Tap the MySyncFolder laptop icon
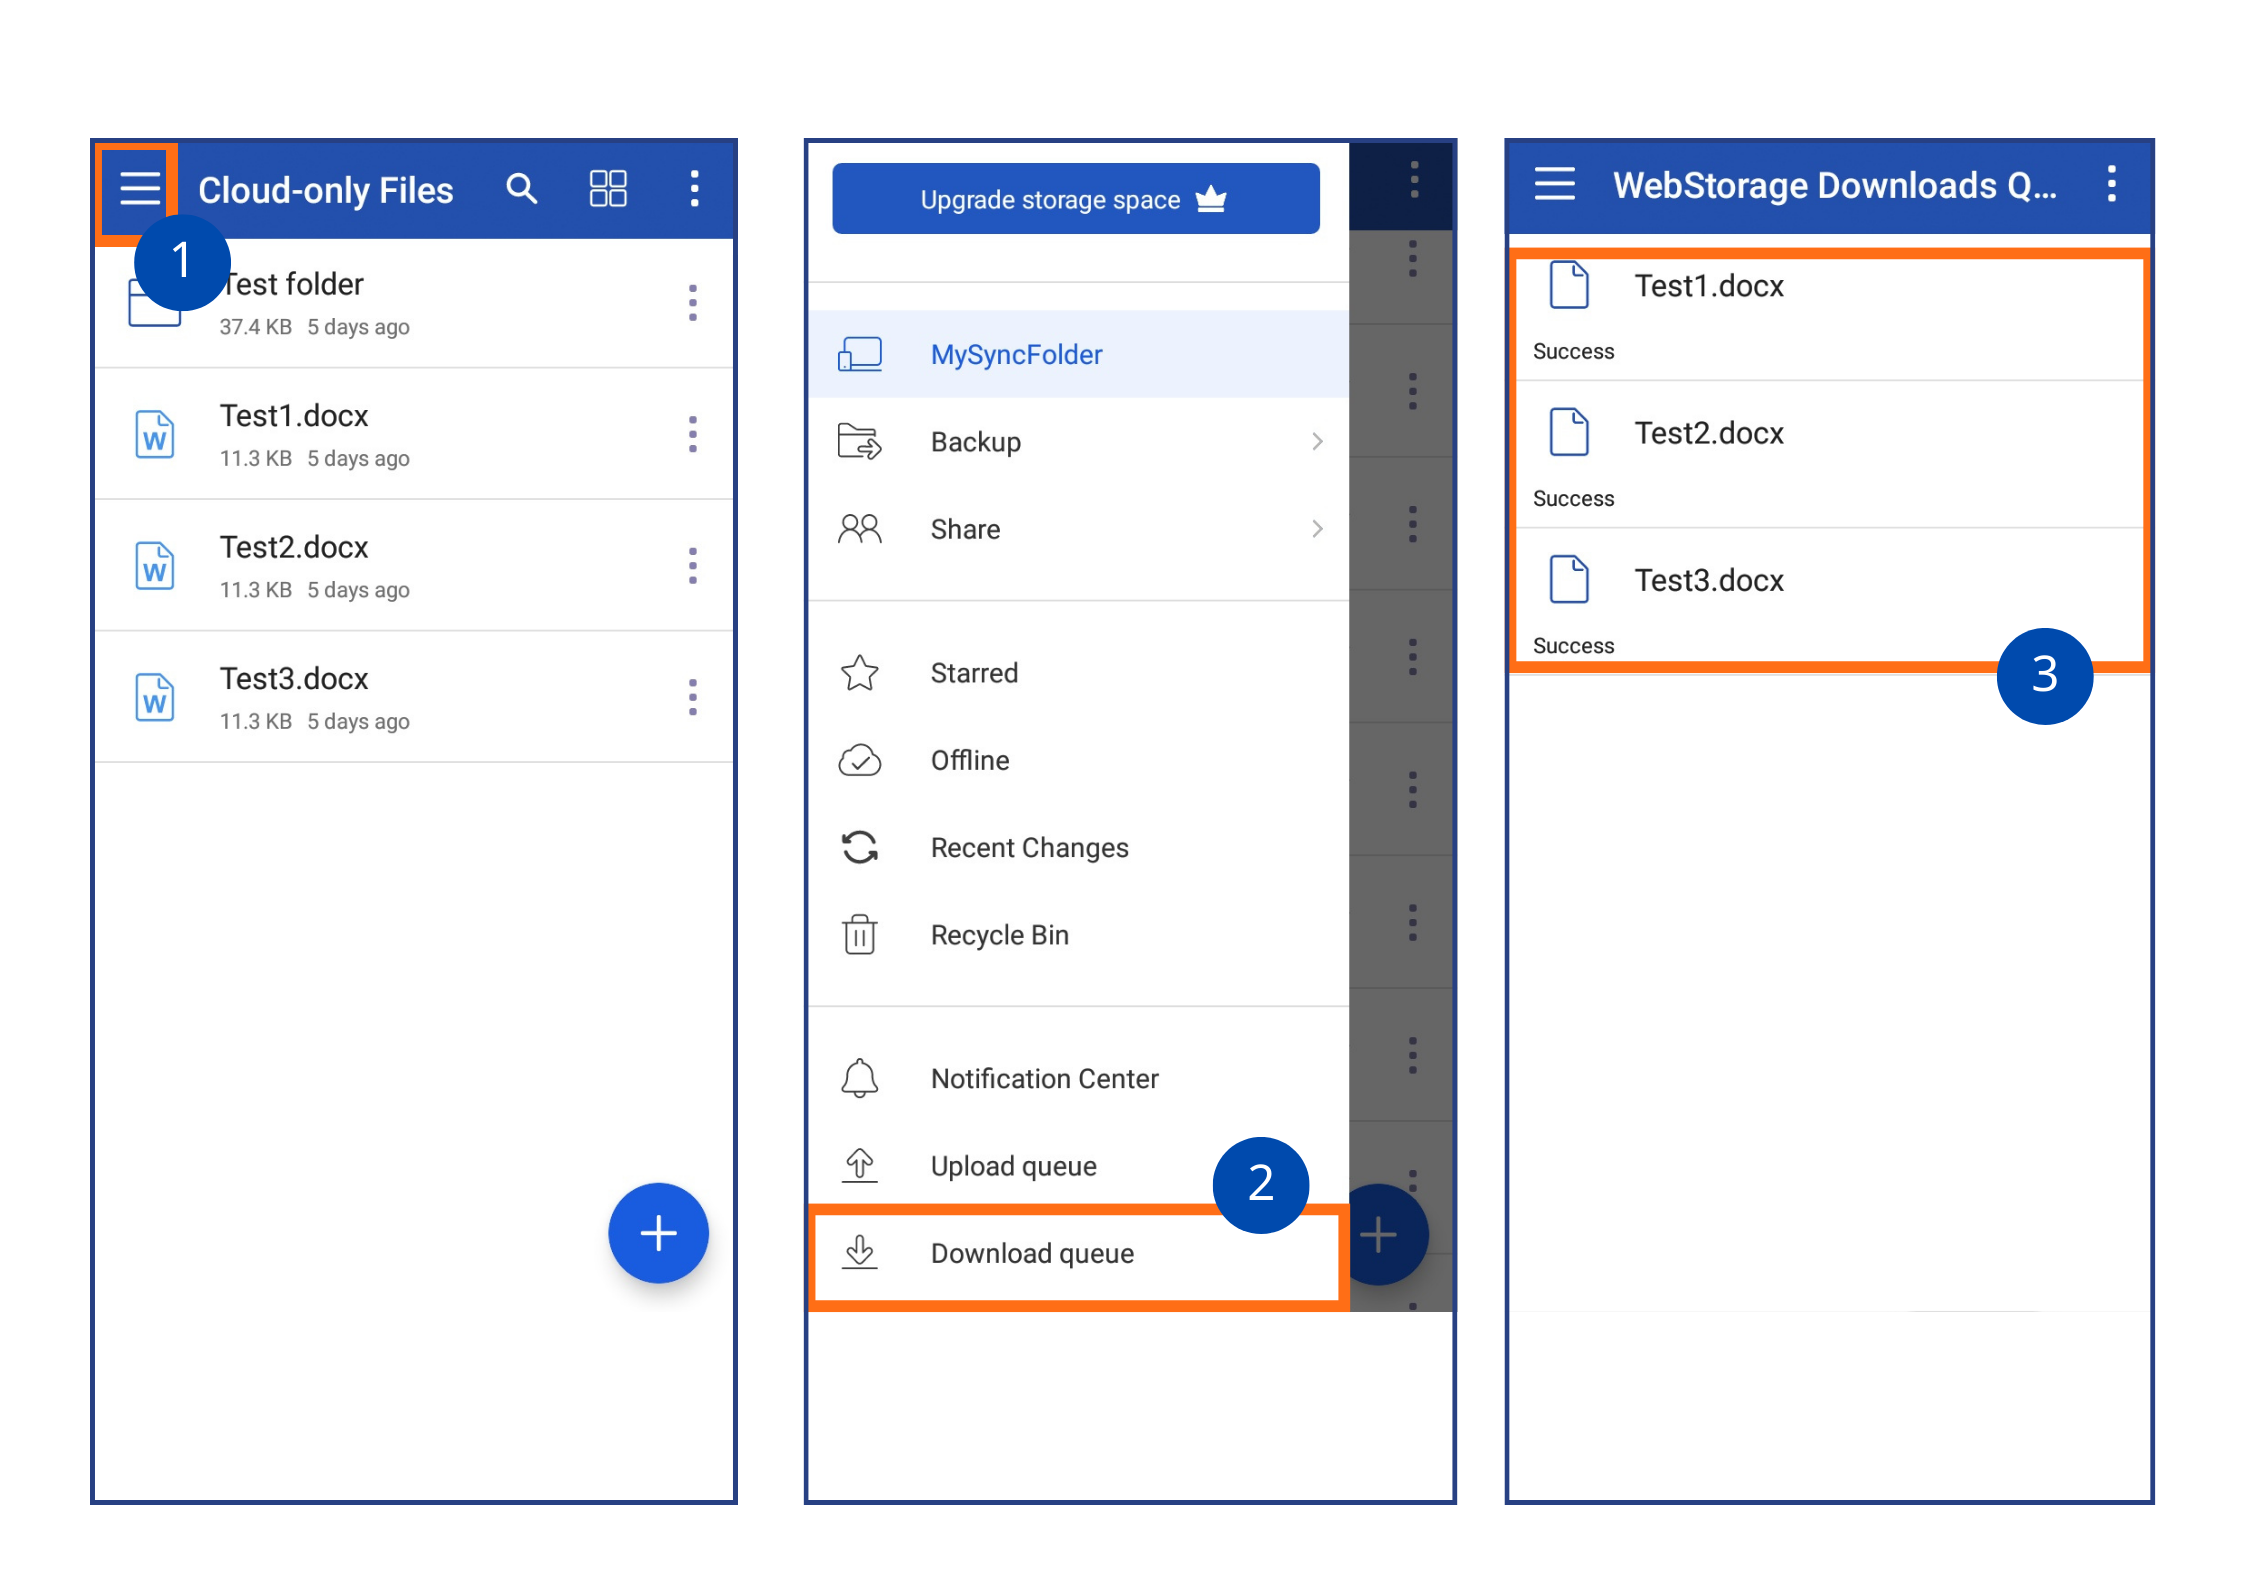The width and height of the screenshot is (2245, 1587). pyautogui.click(x=860, y=354)
